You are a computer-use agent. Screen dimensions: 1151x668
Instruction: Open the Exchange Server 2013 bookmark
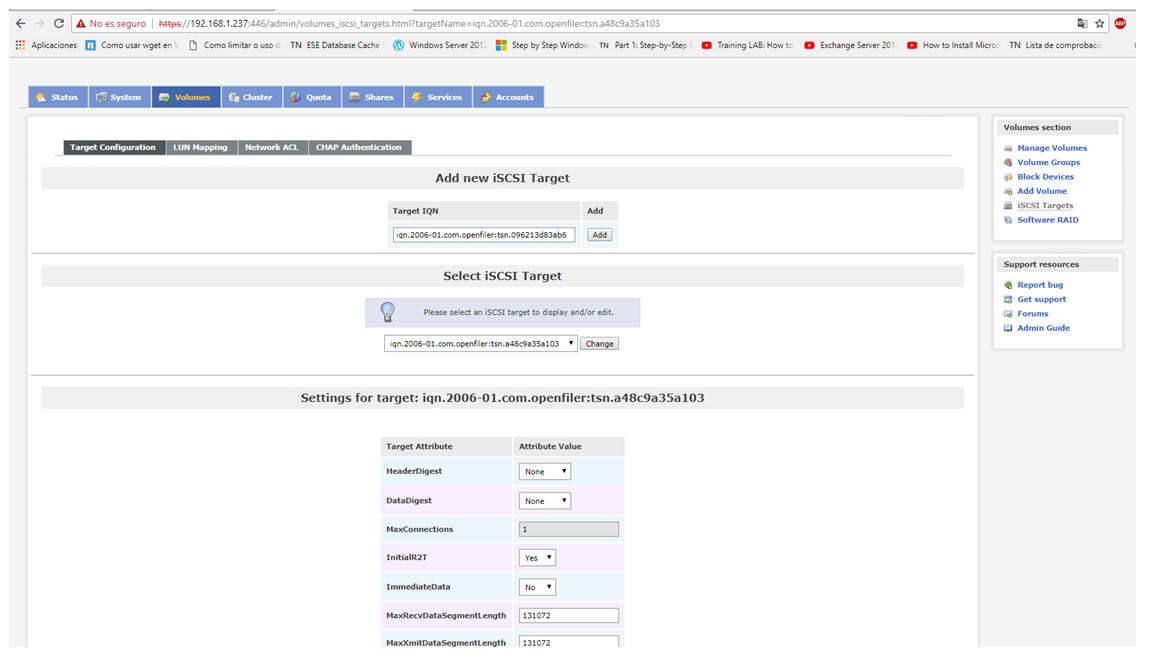[850, 45]
